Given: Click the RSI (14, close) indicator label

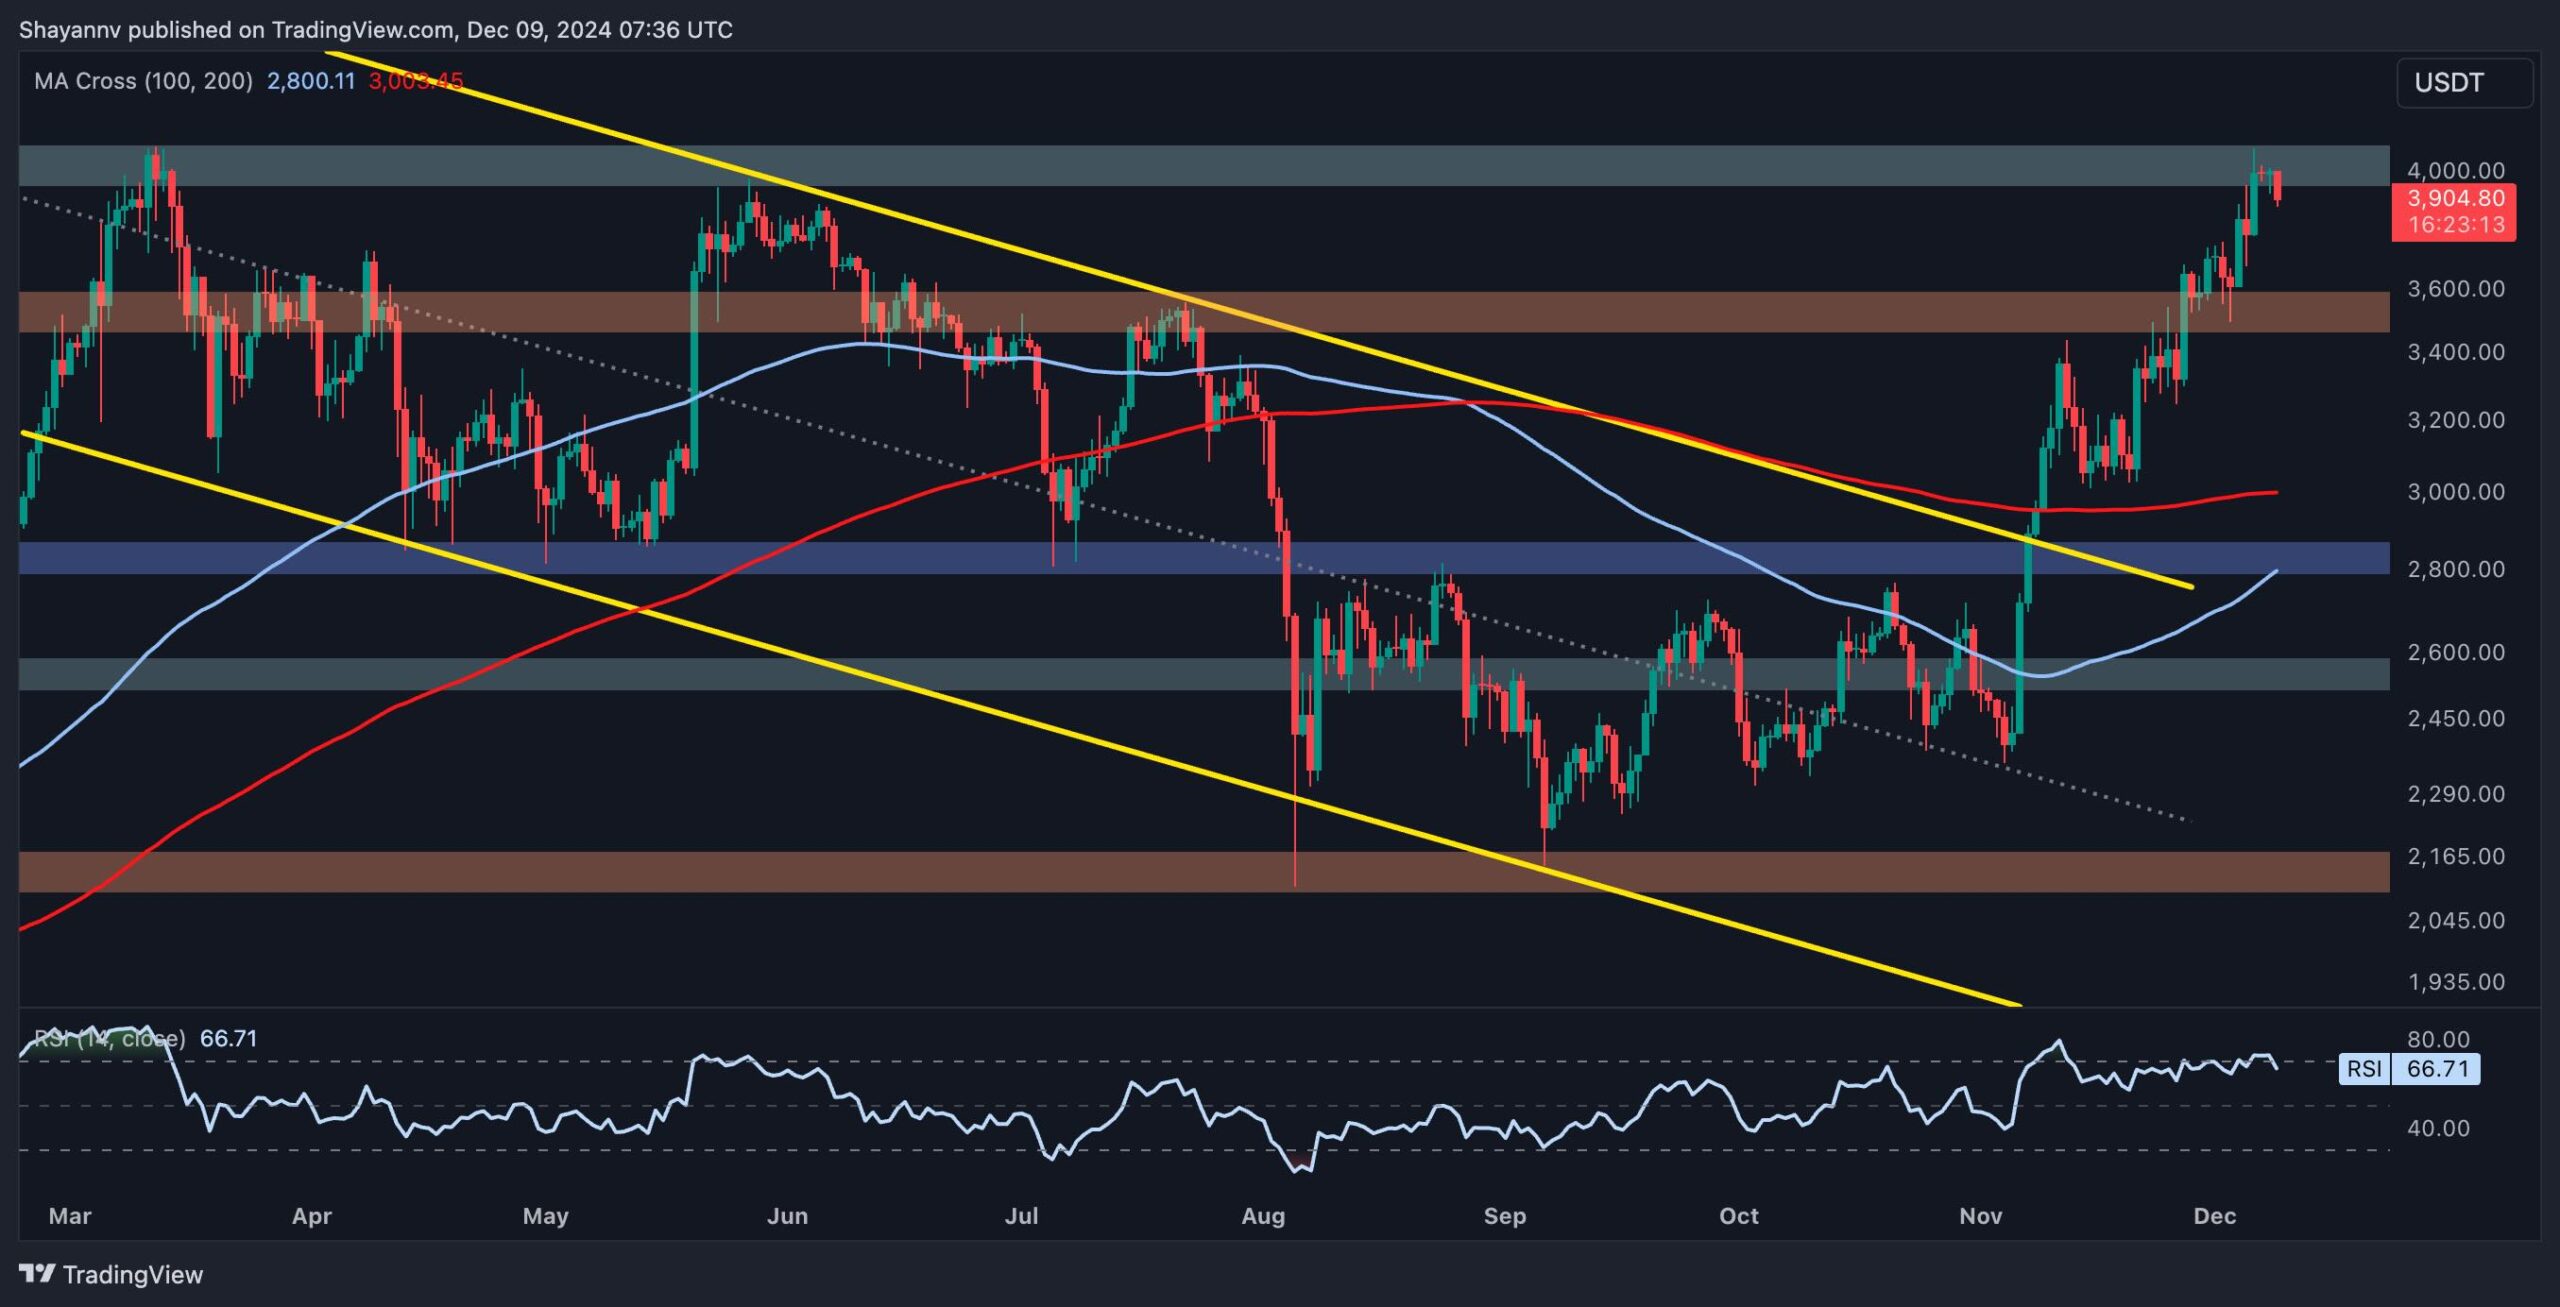Looking at the screenshot, I should (110, 1038).
